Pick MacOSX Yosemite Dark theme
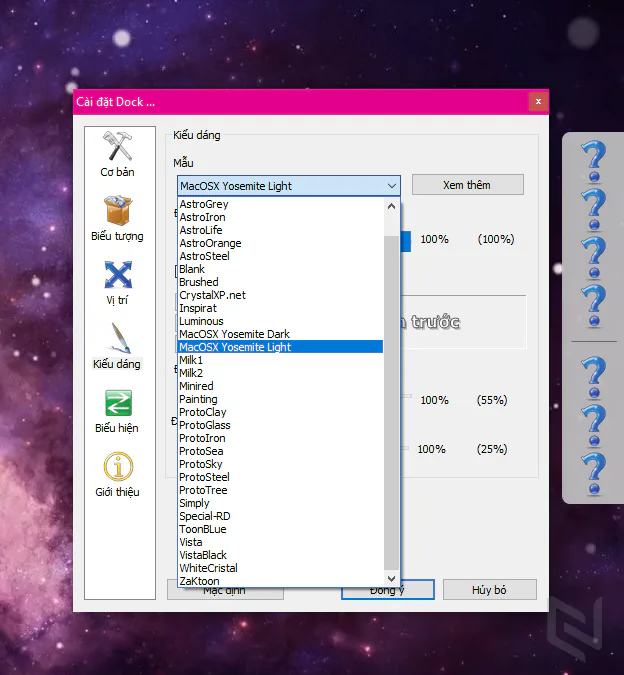624x675 pixels. click(280, 334)
